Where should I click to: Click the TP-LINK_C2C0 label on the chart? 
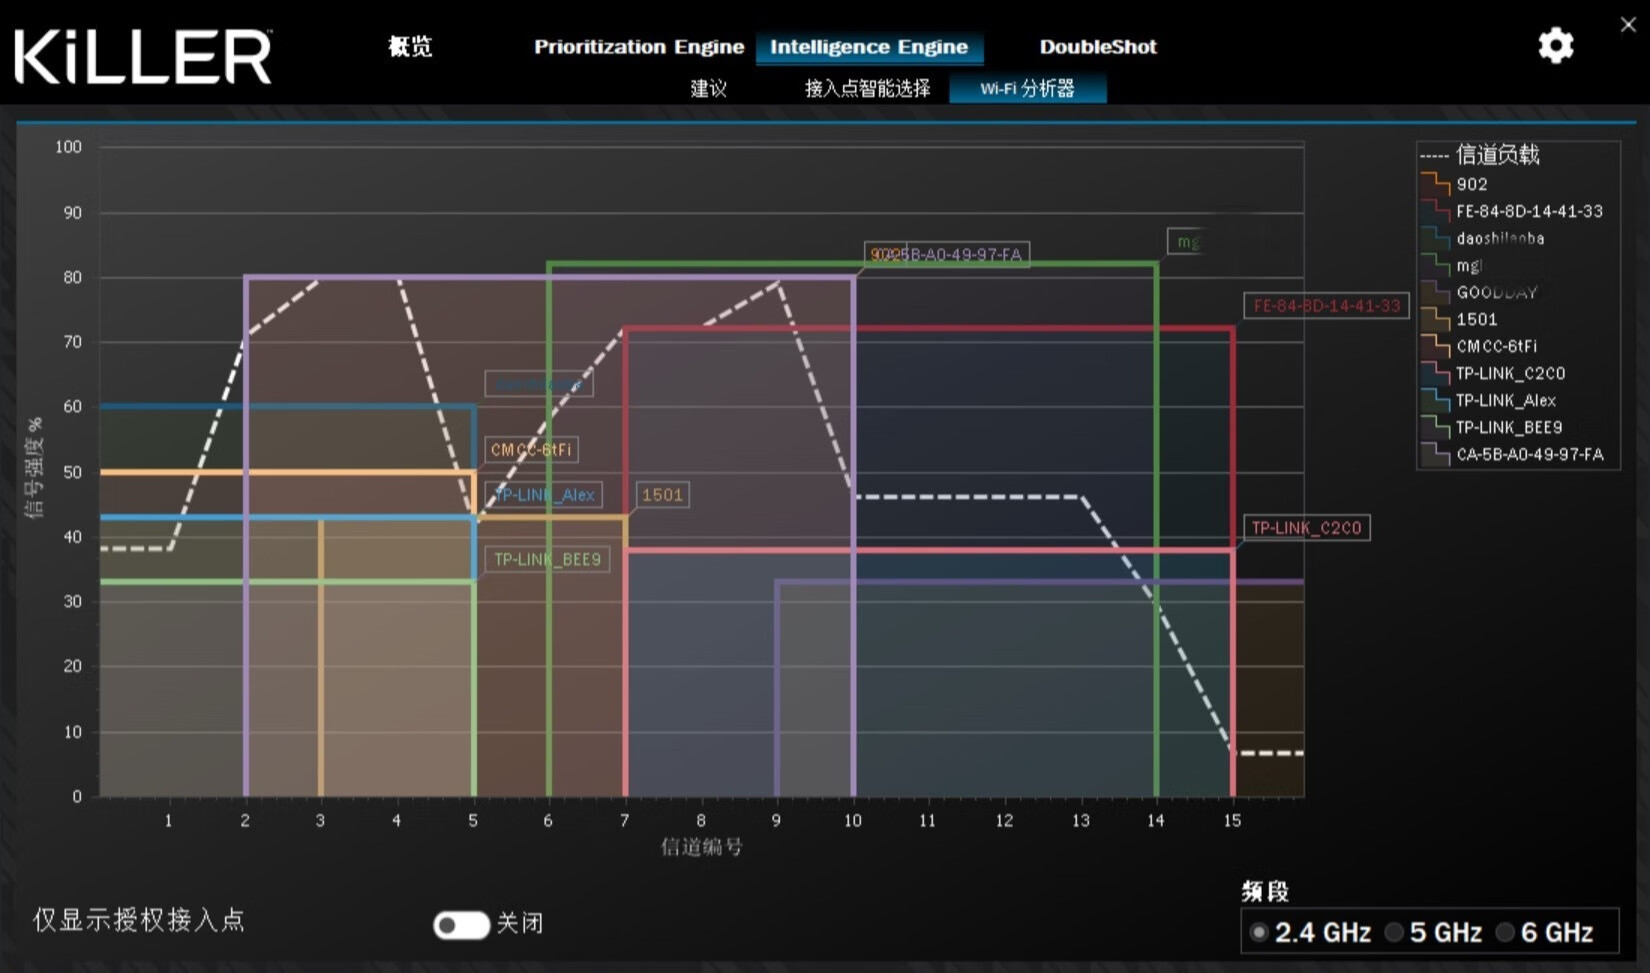(1306, 528)
